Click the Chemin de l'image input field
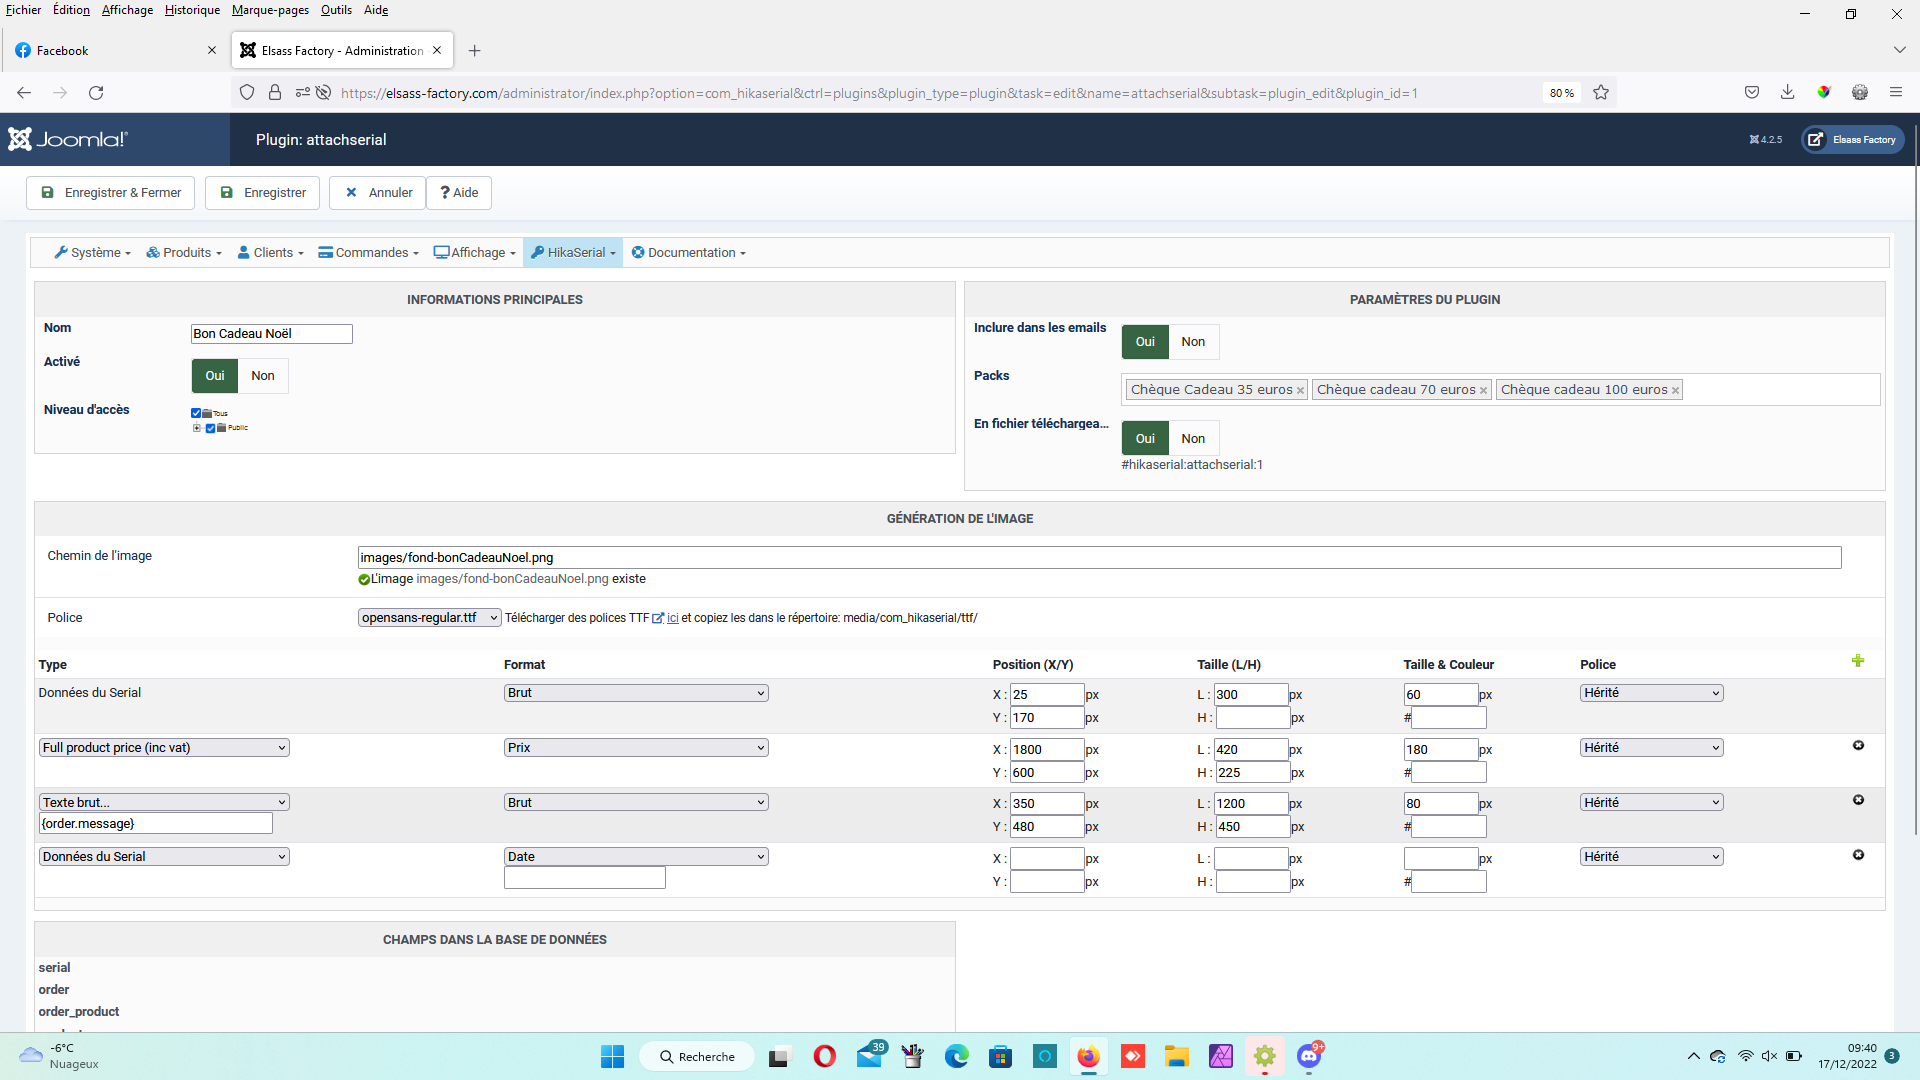 click(1098, 558)
